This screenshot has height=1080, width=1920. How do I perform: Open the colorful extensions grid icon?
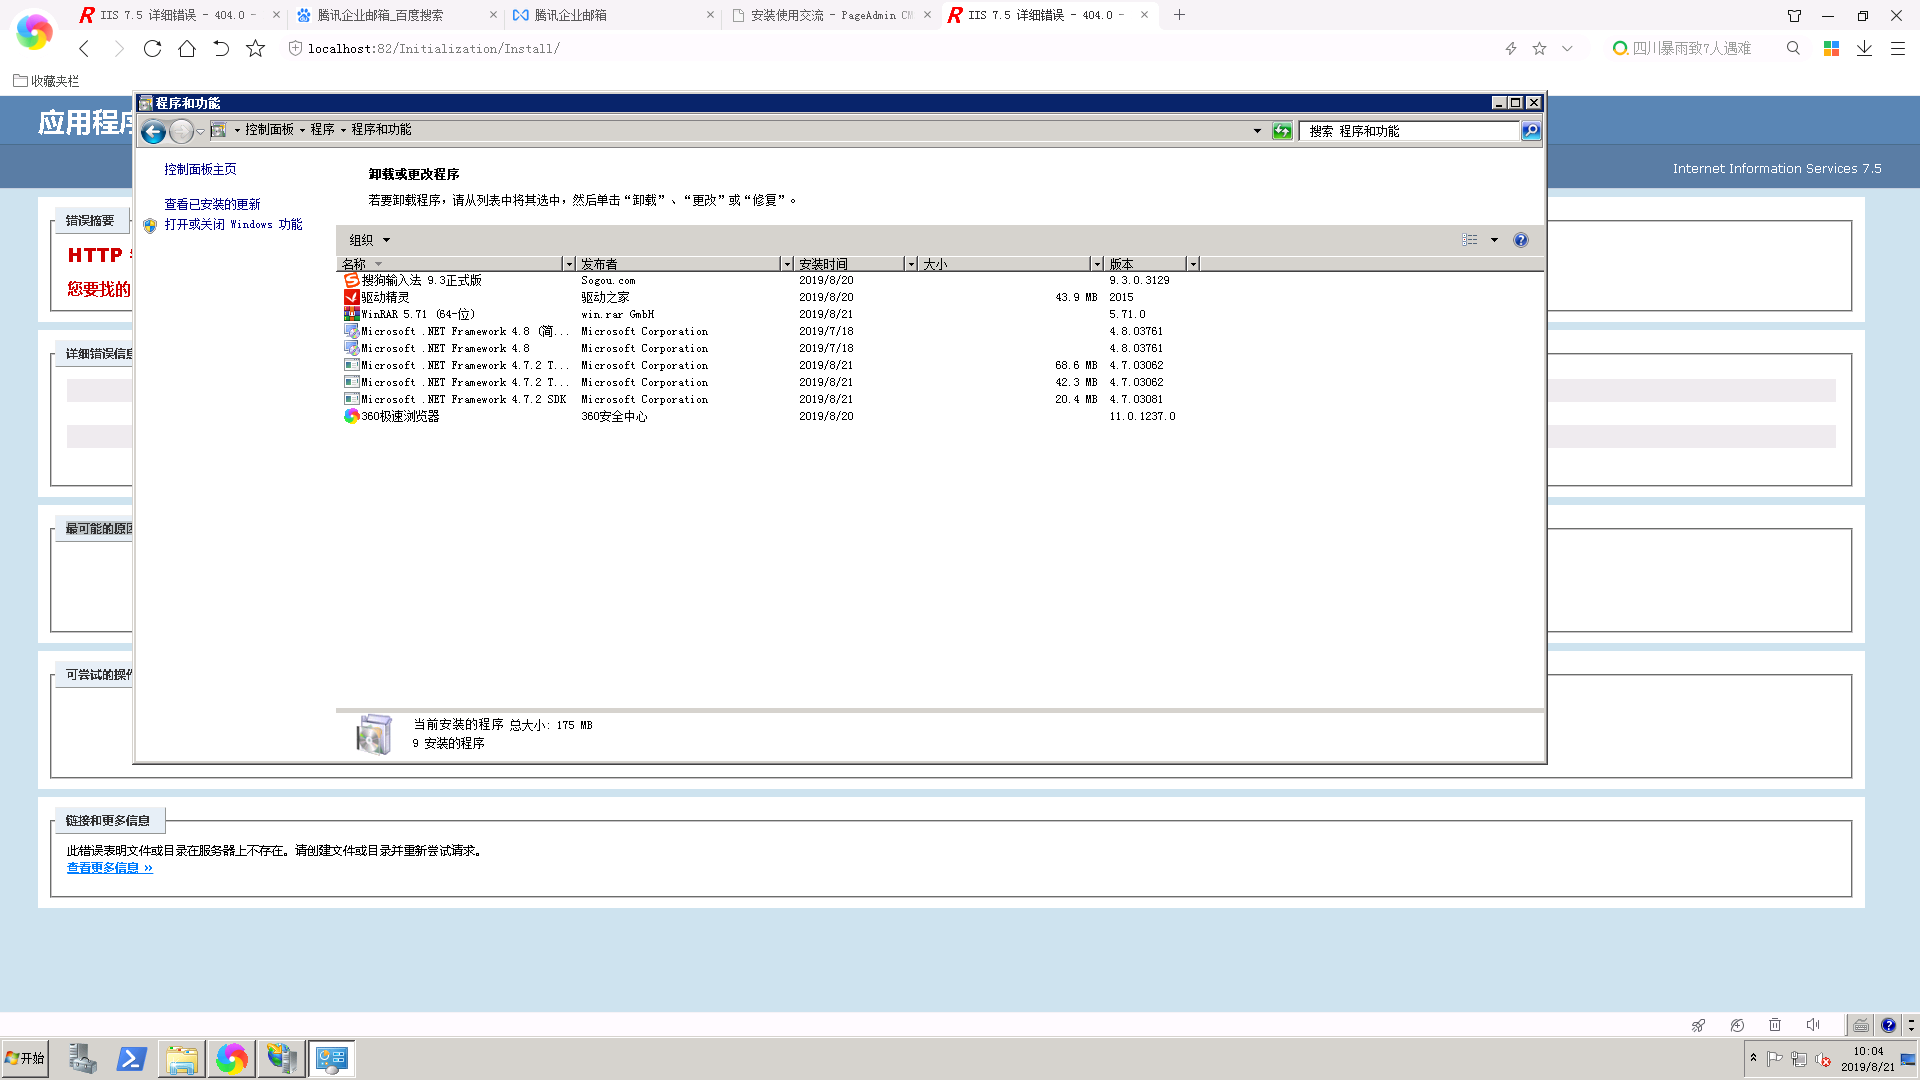(x=1831, y=48)
